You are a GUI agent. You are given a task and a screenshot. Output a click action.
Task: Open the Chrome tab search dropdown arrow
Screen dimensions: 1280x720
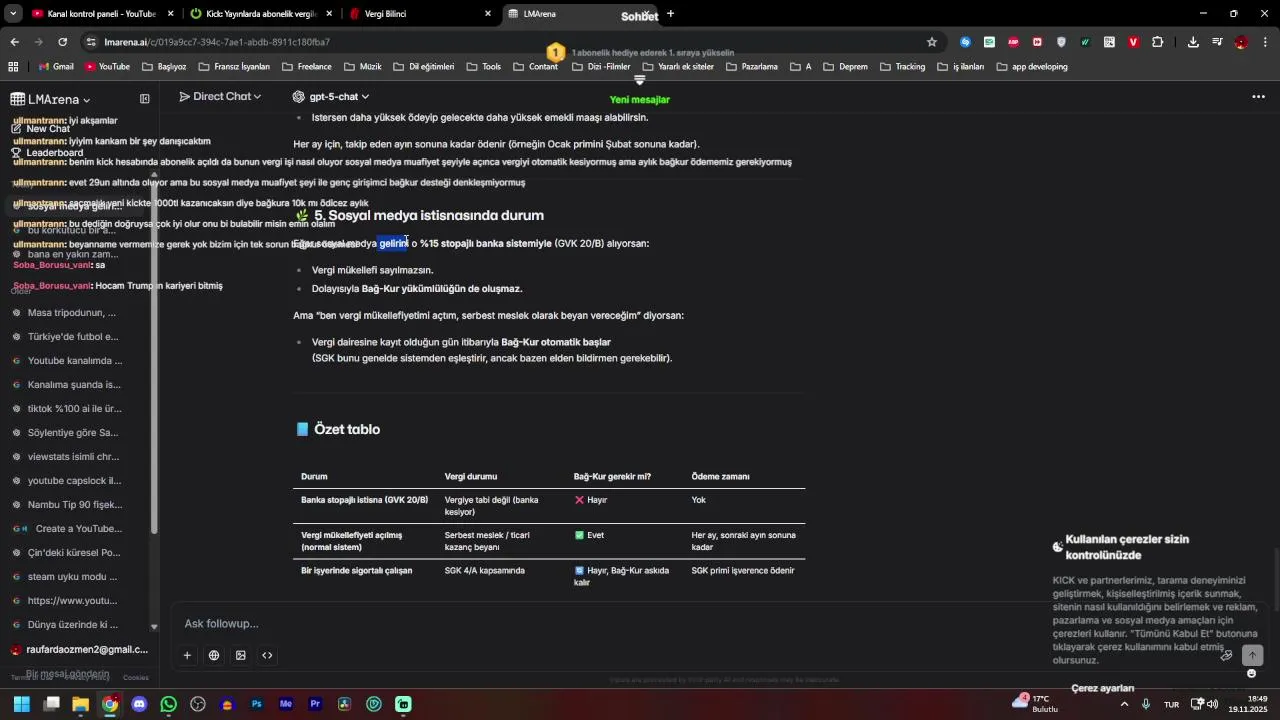pyautogui.click(x=13, y=14)
